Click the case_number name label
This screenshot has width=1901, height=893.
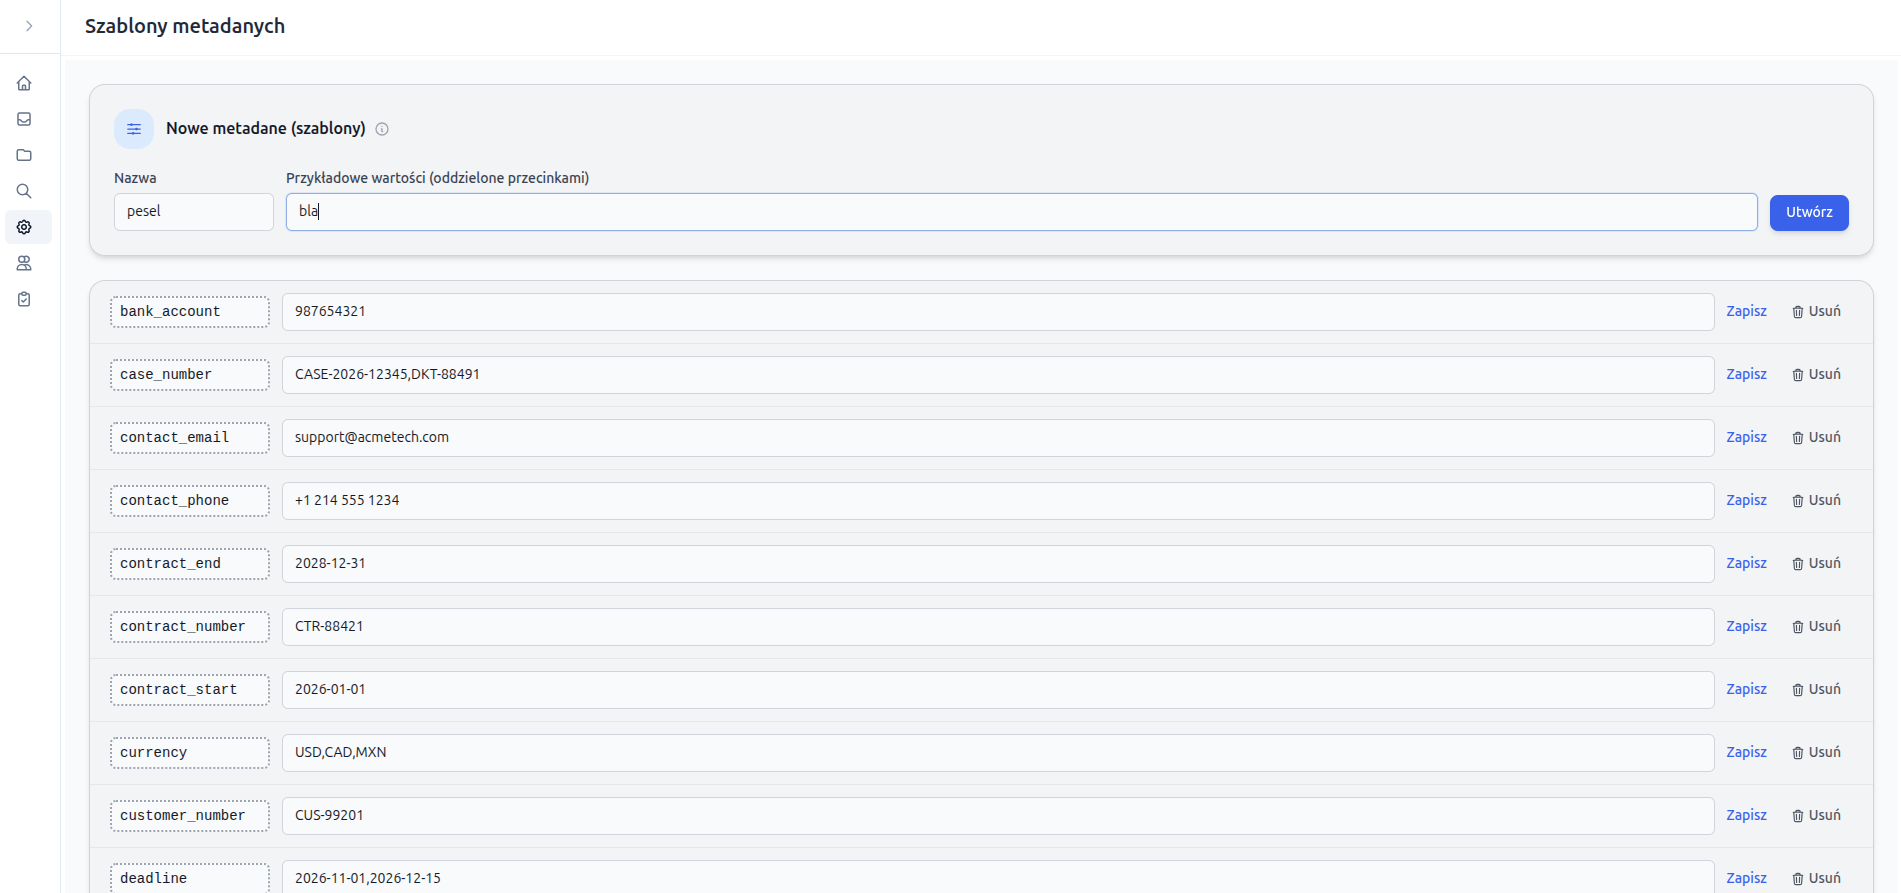coord(190,375)
